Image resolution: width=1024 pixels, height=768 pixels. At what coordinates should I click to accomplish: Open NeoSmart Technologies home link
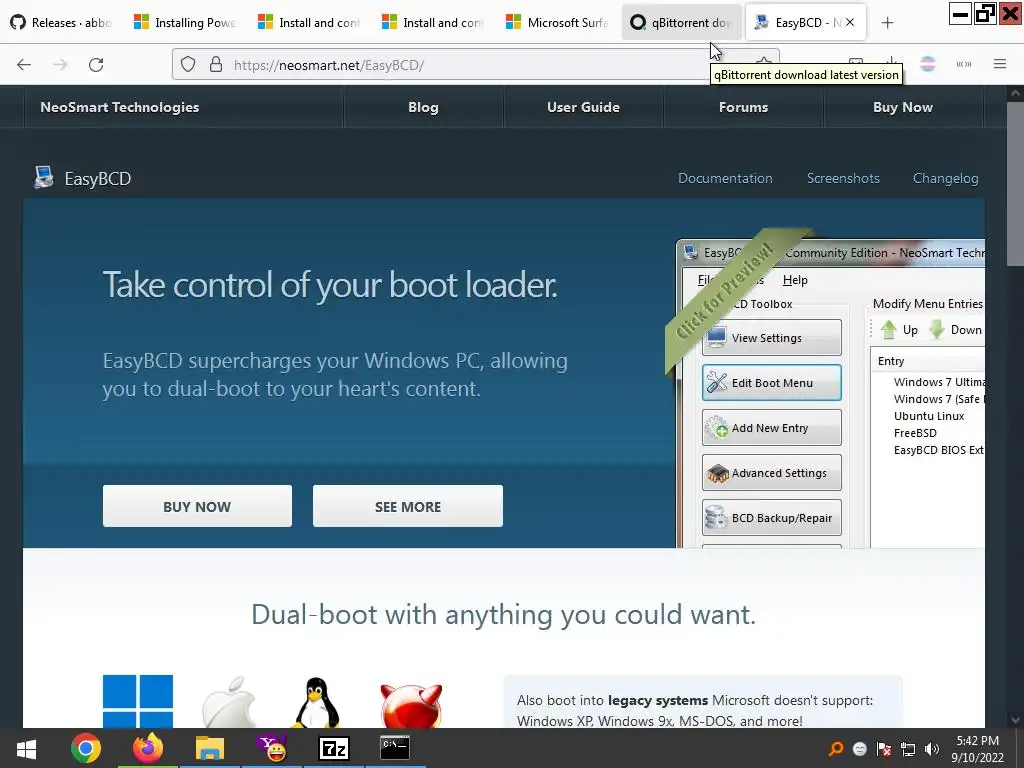pyautogui.click(x=120, y=107)
